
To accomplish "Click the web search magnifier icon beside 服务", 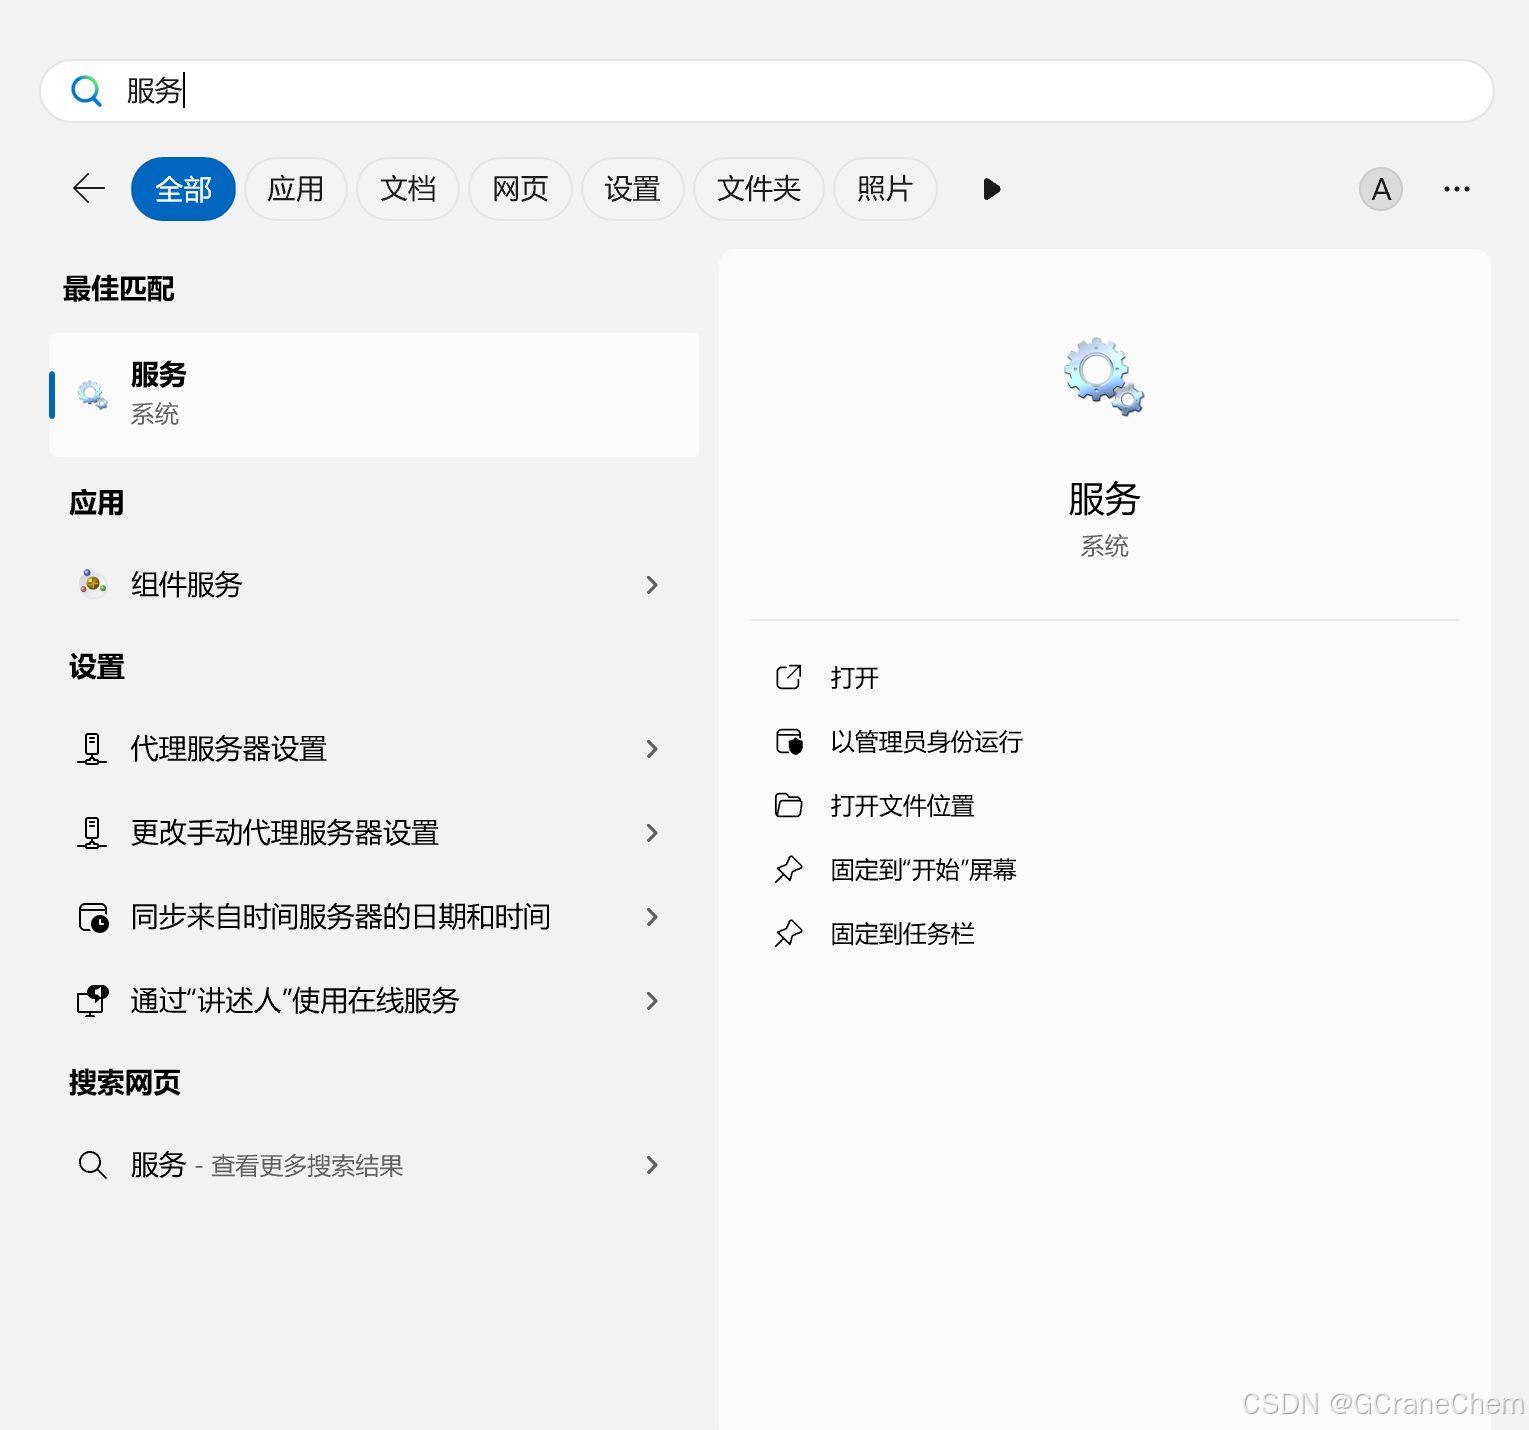I will click(x=93, y=1165).
